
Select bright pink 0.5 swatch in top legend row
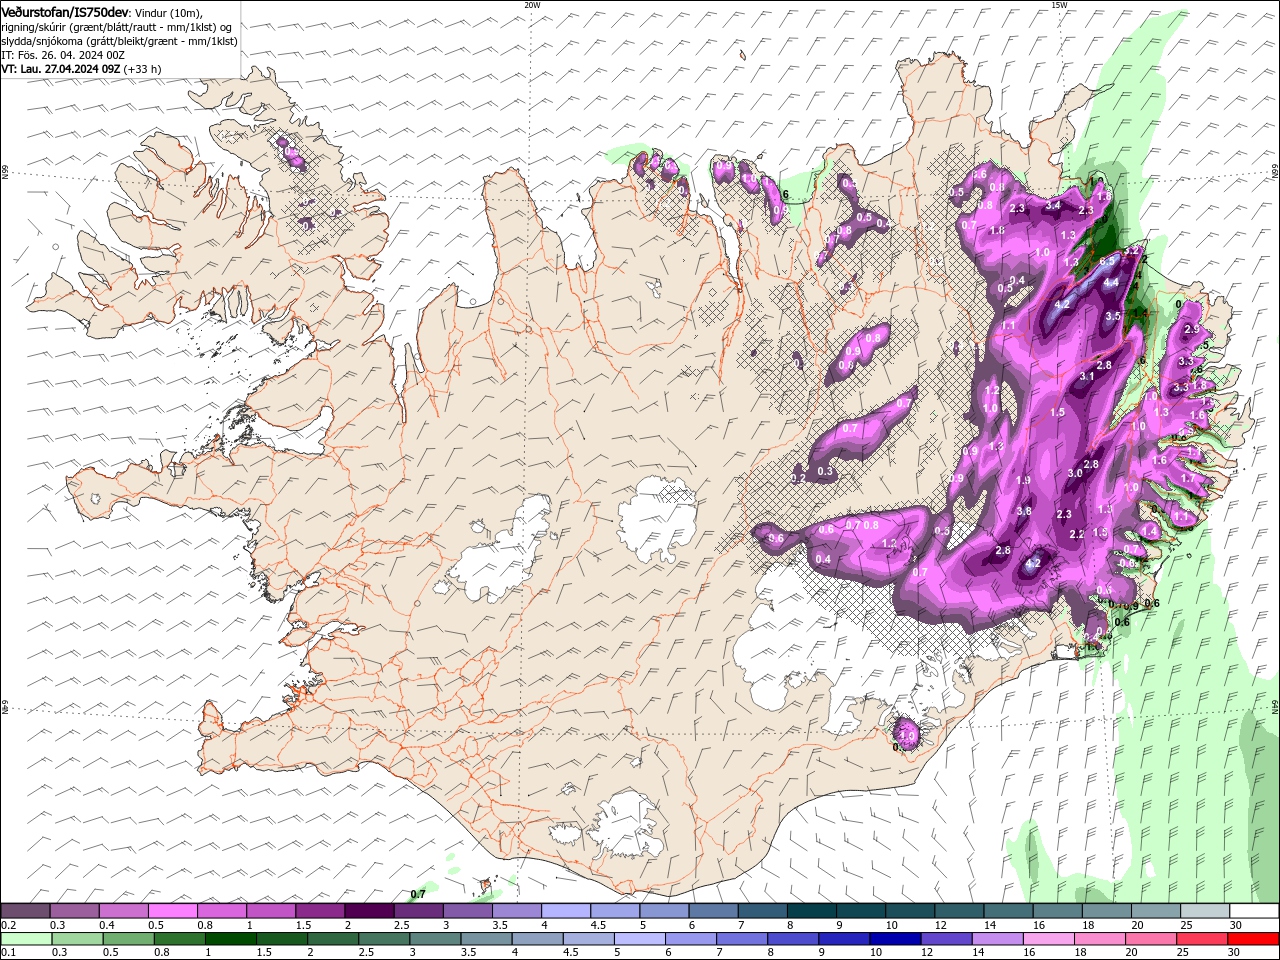click(x=173, y=911)
